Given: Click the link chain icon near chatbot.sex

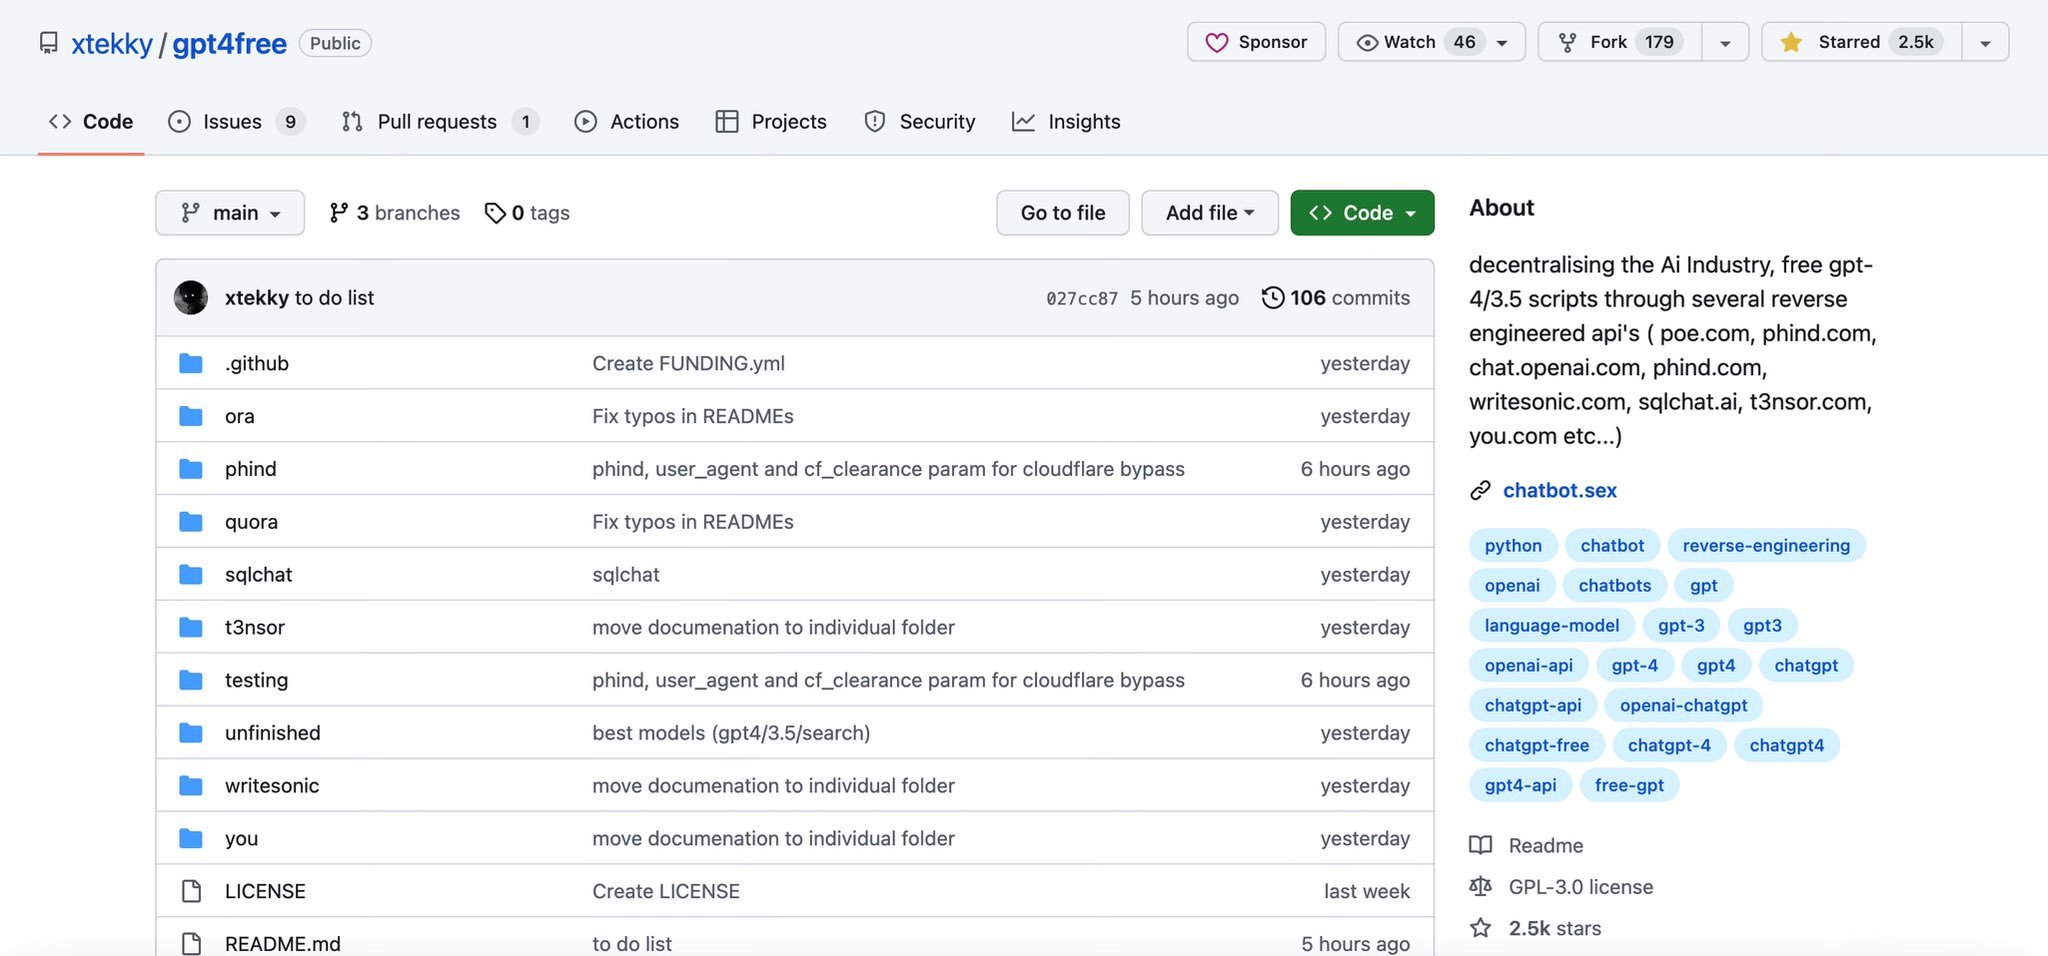Looking at the screenshot, I should click(1479, 490).
